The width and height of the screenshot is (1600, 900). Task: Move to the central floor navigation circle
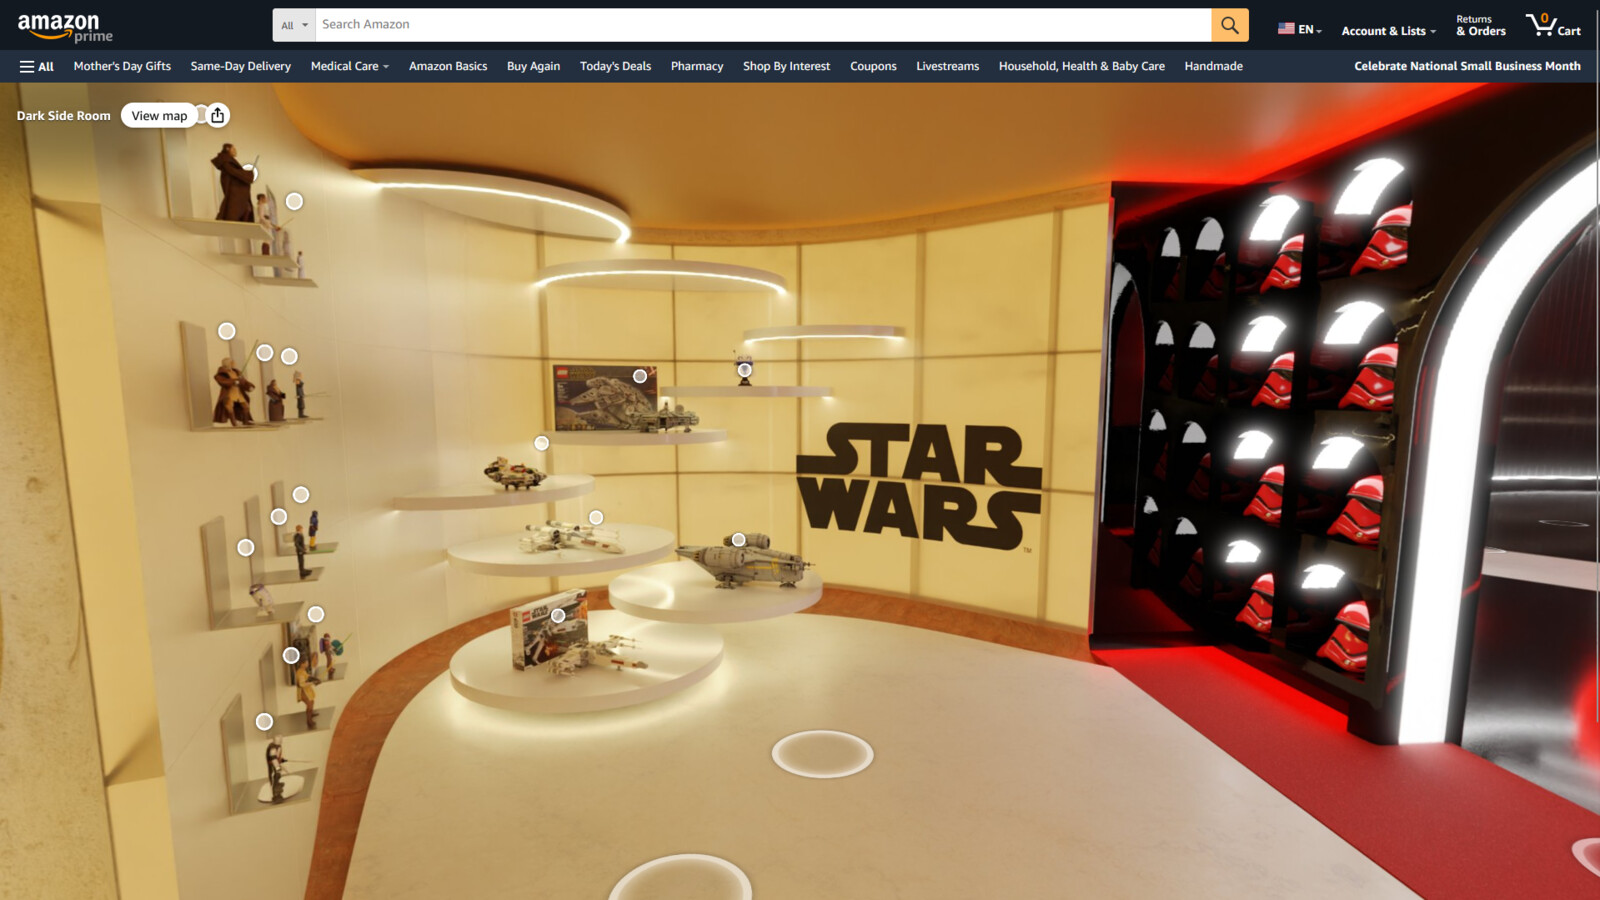(822, 754)
